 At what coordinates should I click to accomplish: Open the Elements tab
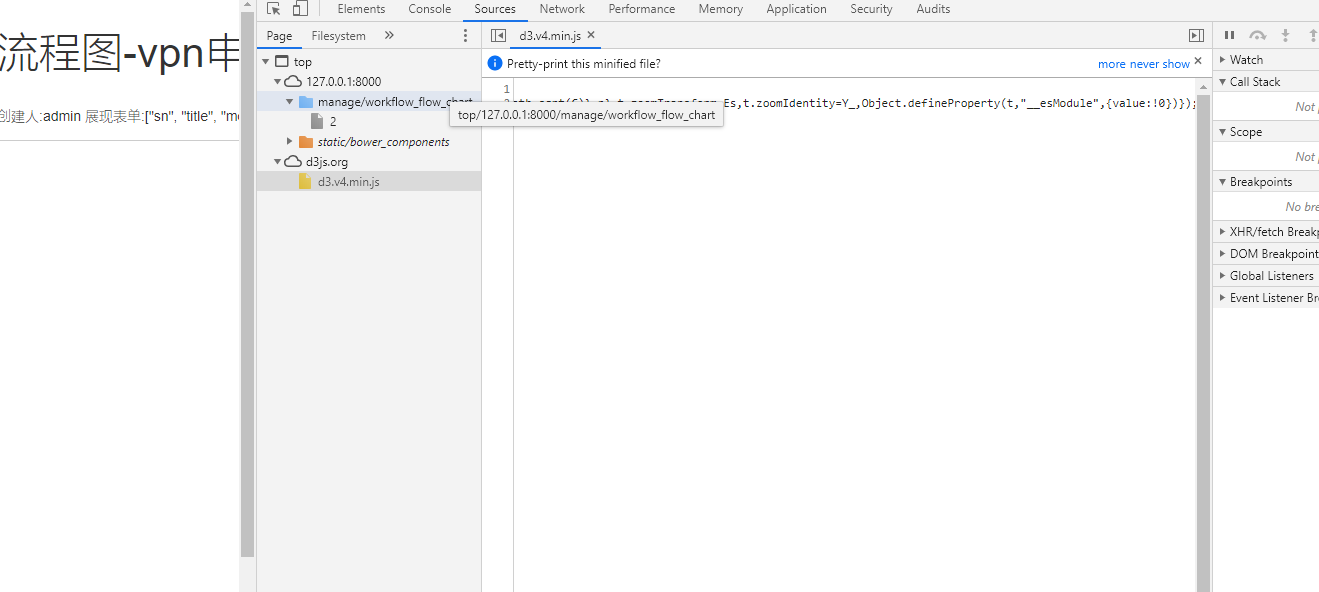coord(361,9)
